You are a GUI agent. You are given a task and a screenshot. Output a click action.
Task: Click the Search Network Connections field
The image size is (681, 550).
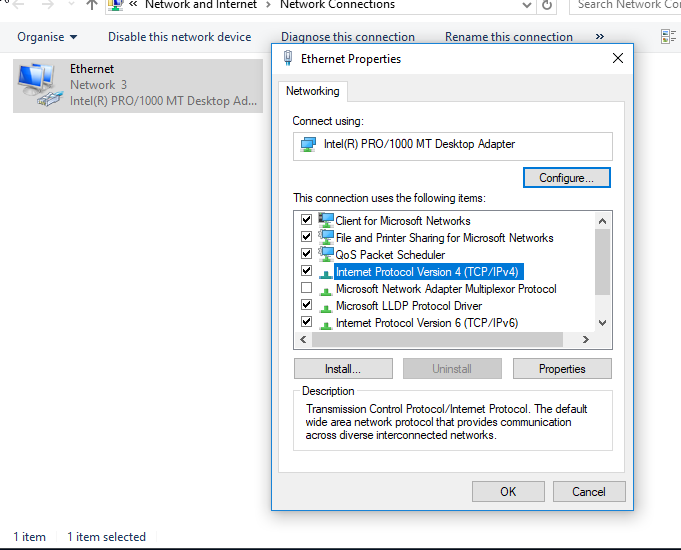(x=625, y=5)
